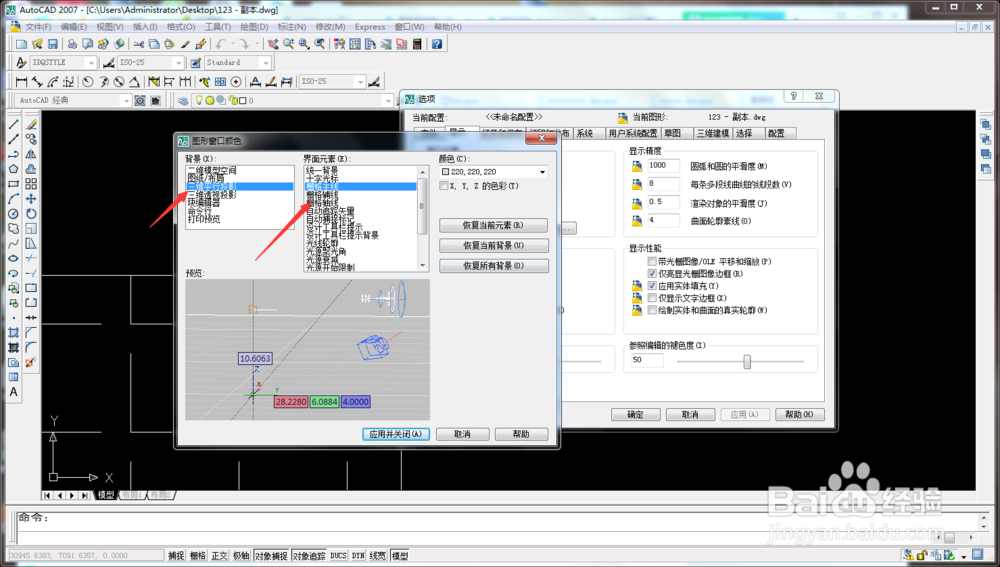Open the AutoCAD 经典 workspace dropdown

(x=73, y=101)
